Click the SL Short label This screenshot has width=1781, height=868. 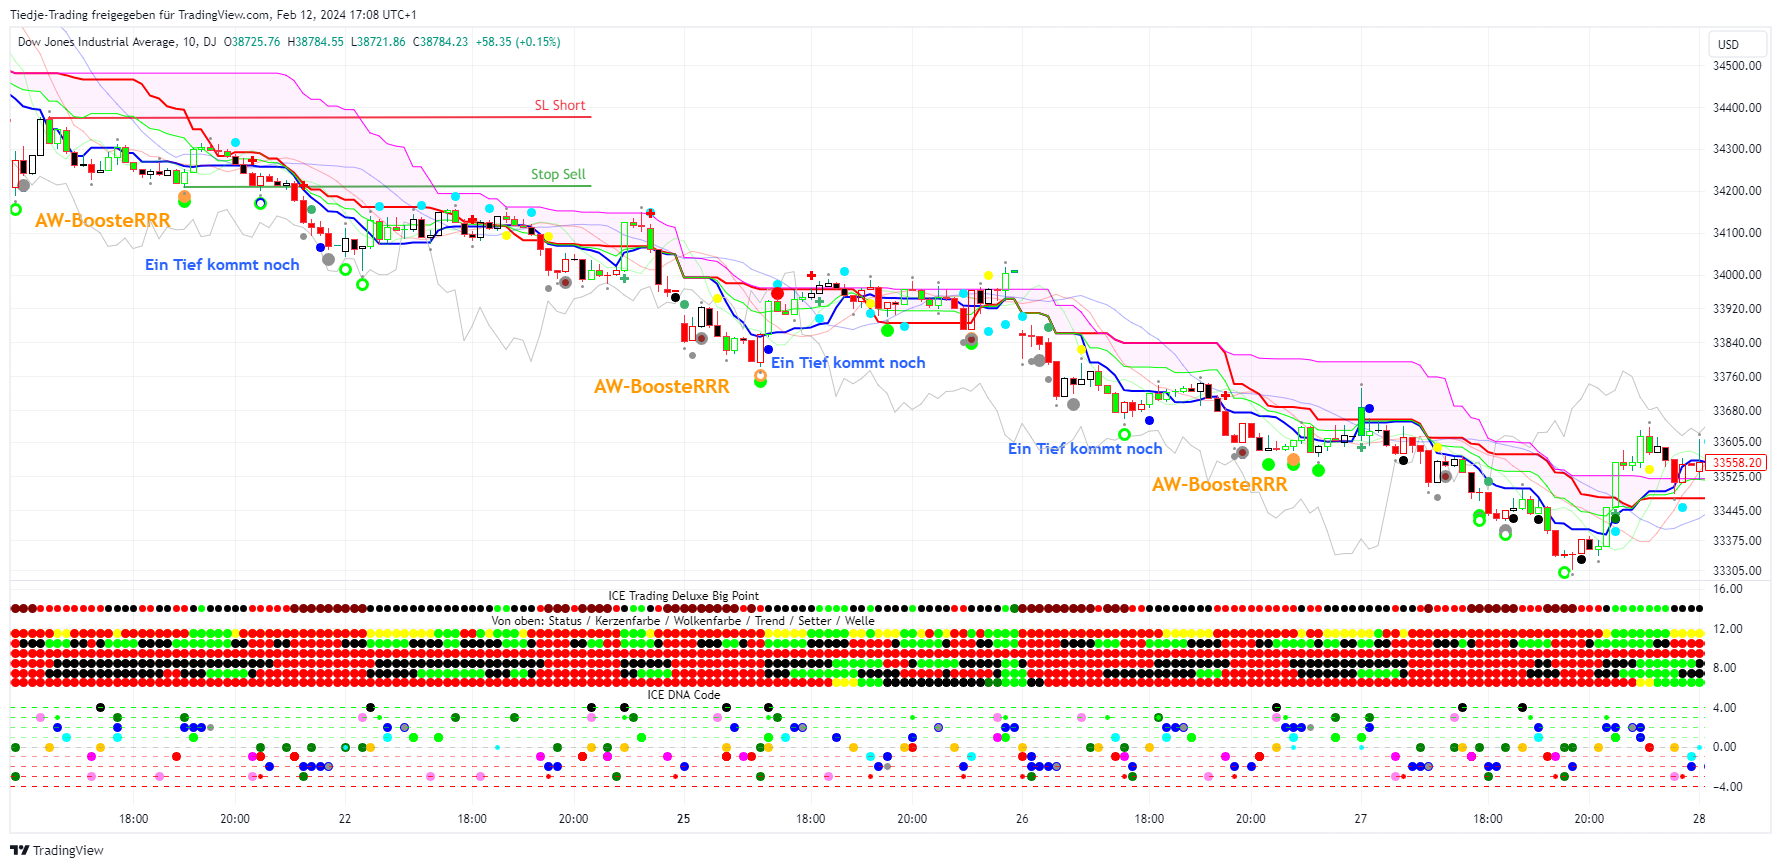pyautogui.click(x=559, y=105)
